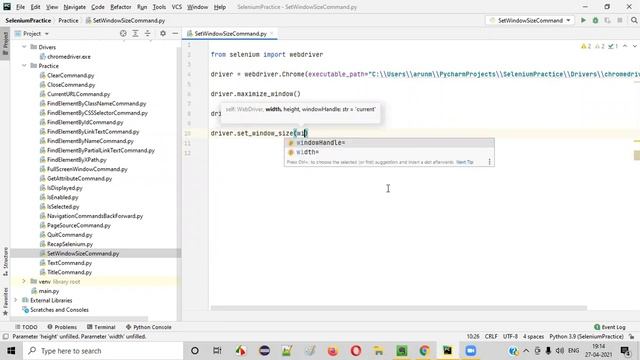640x360 pixels.
Task: Open main.py in project tree
Action: click(45, 291)
